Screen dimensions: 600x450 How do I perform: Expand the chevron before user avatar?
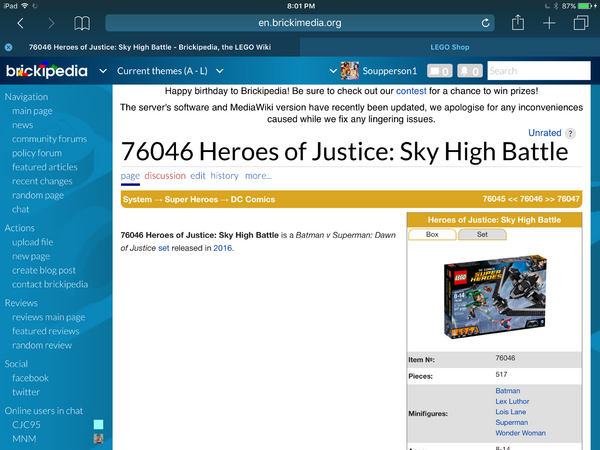333,71
